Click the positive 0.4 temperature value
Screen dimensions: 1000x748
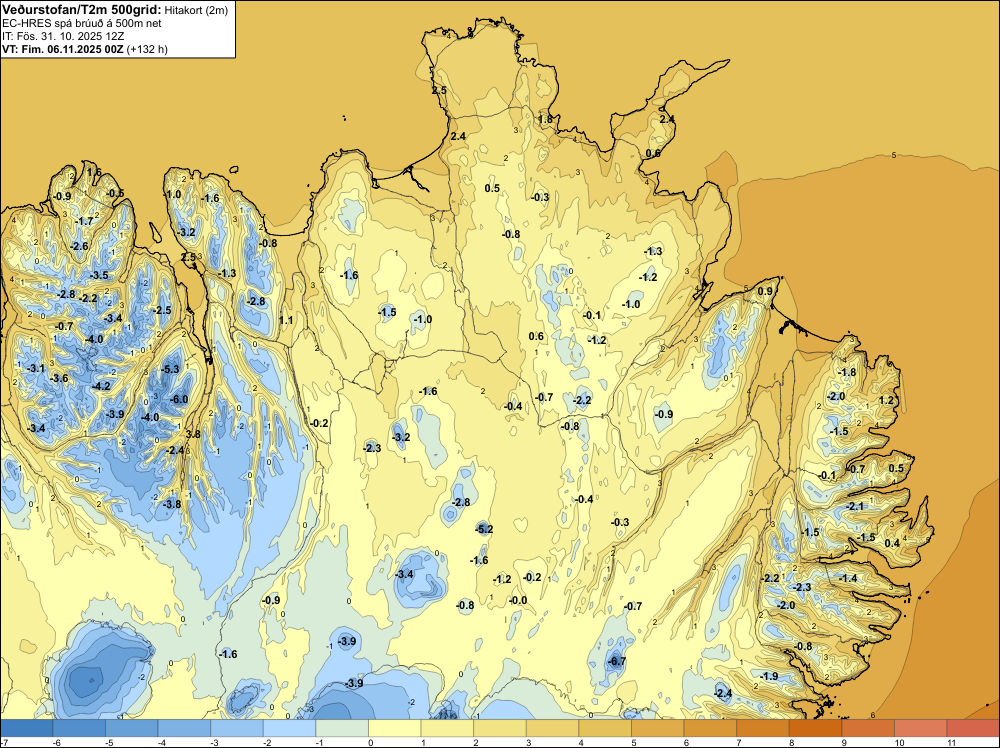click(892, 543)
